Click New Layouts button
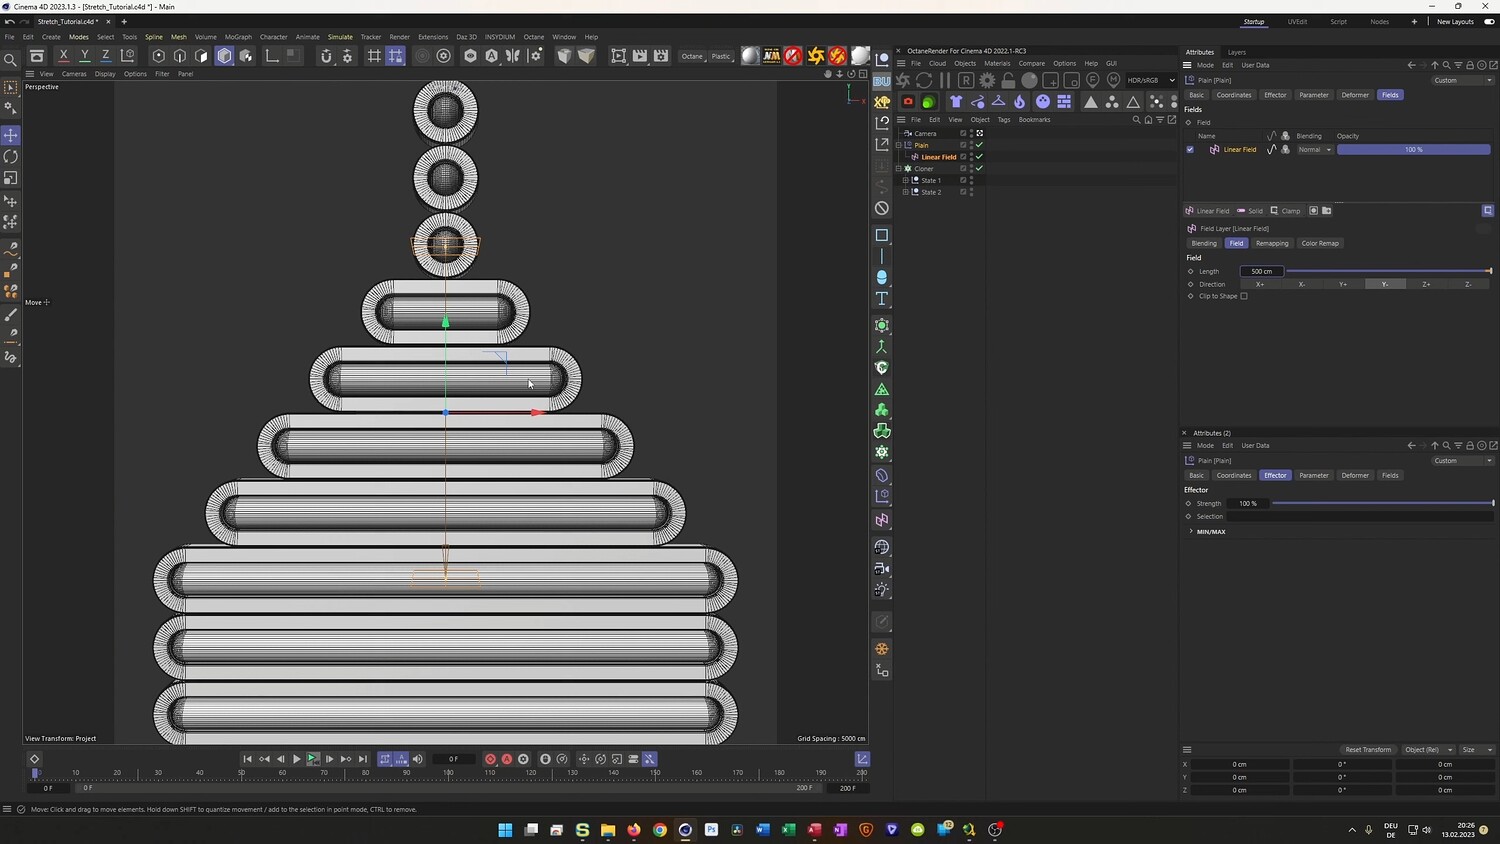This screenshot has height=844, width=1500. [x=1455, y=22]
